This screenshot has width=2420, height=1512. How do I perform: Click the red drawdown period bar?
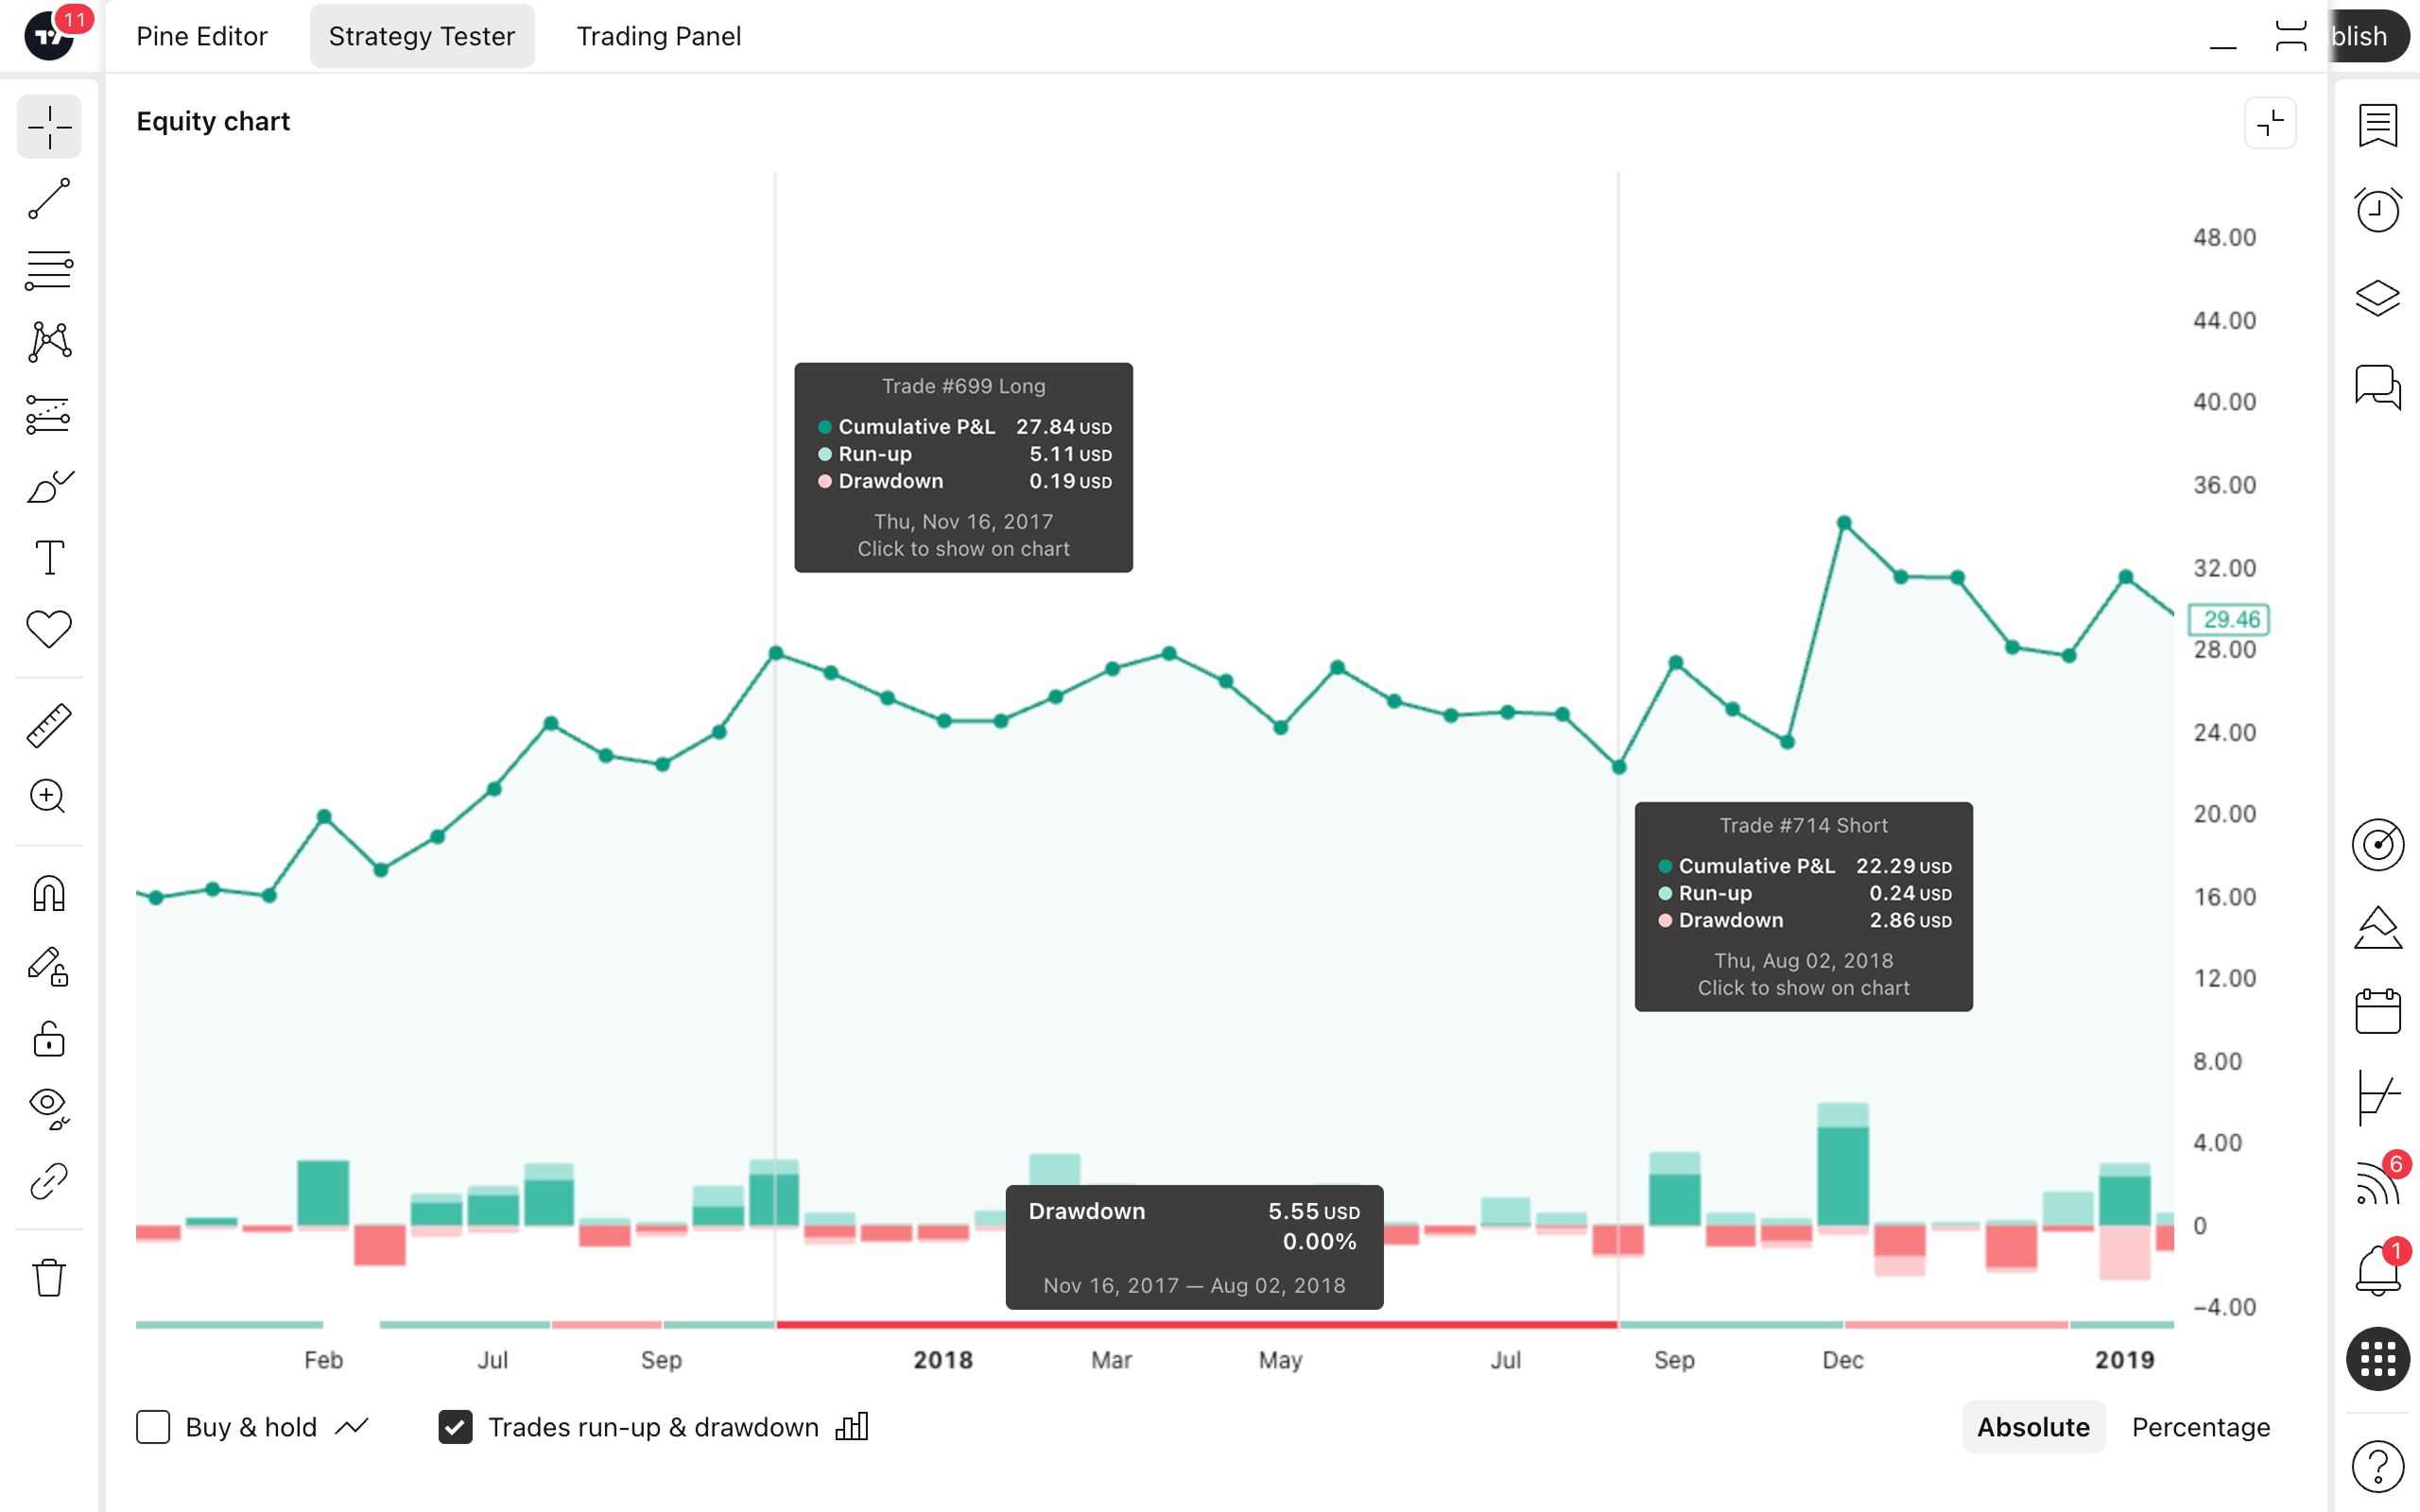coord(1196,1324)
